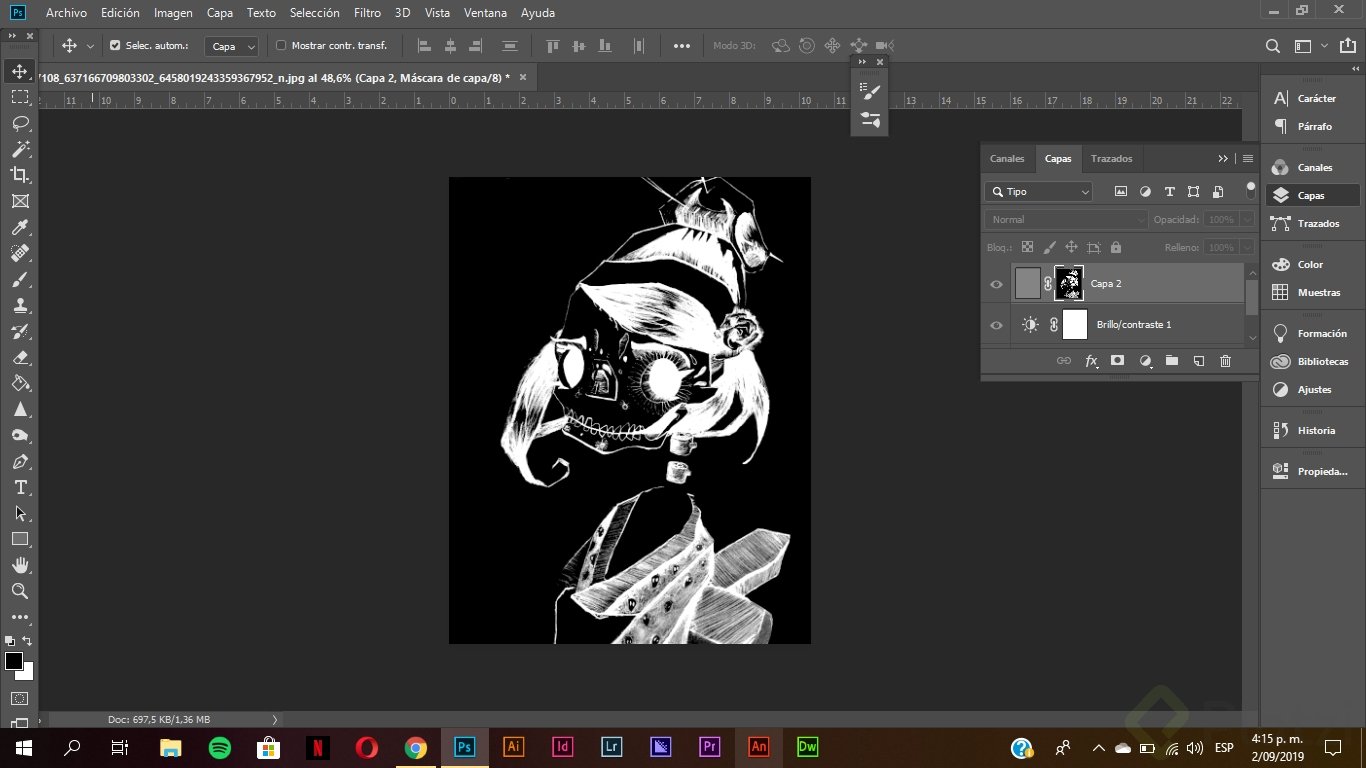1366x768 pixels.
Task: Delete layer with trash icon
Action: [x=1225, y=361]
